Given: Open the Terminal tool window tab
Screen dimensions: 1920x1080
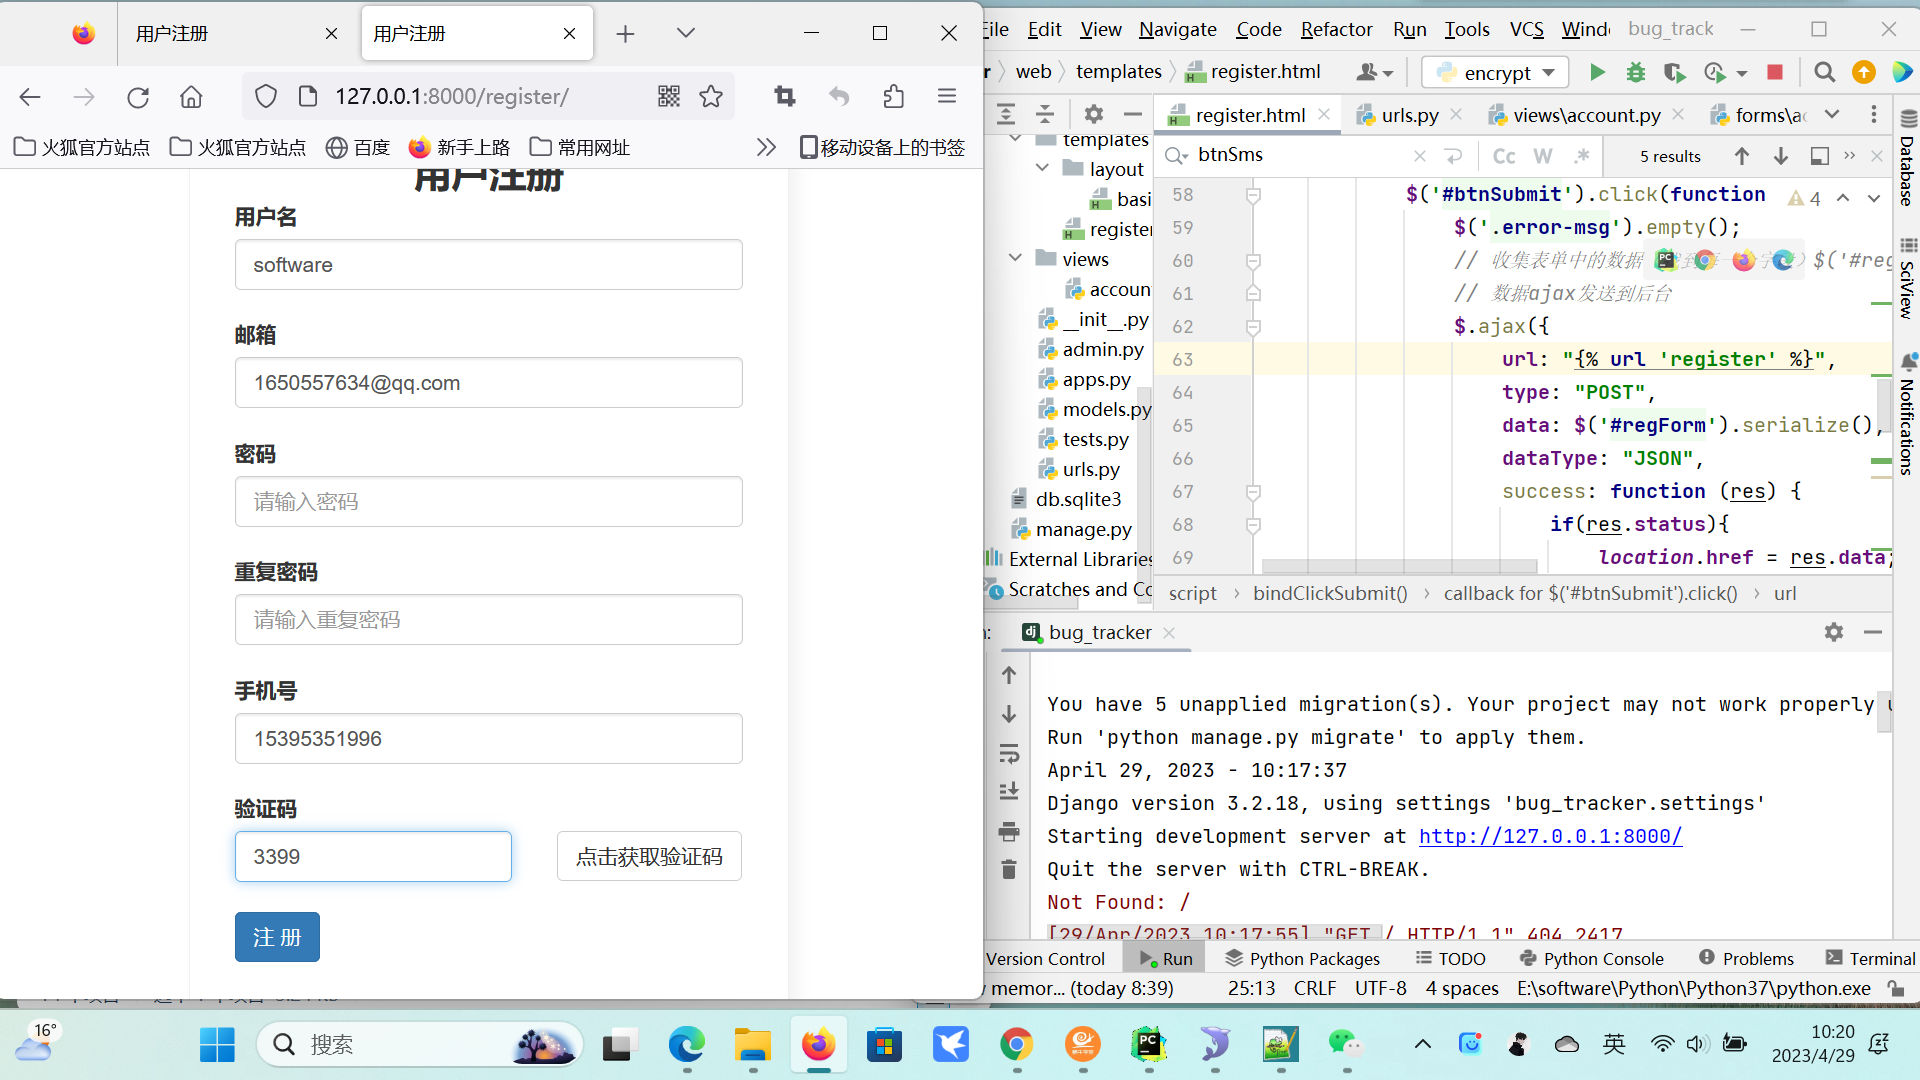Looking at the screenshot, I should (1870, 958).
